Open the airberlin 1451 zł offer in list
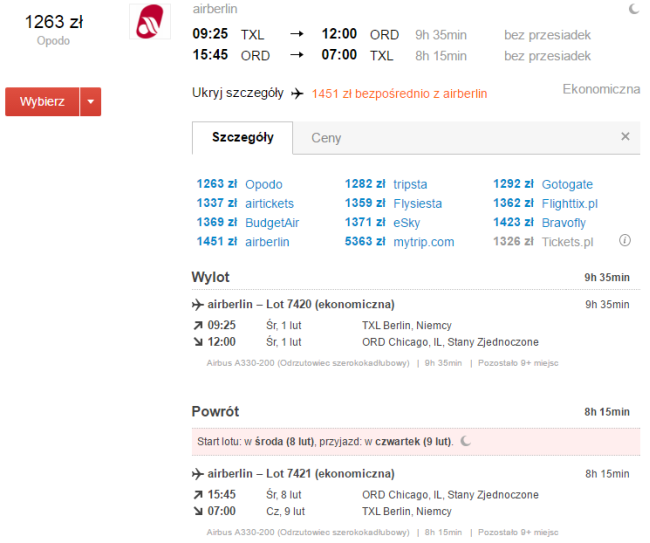 pos(243,241)
